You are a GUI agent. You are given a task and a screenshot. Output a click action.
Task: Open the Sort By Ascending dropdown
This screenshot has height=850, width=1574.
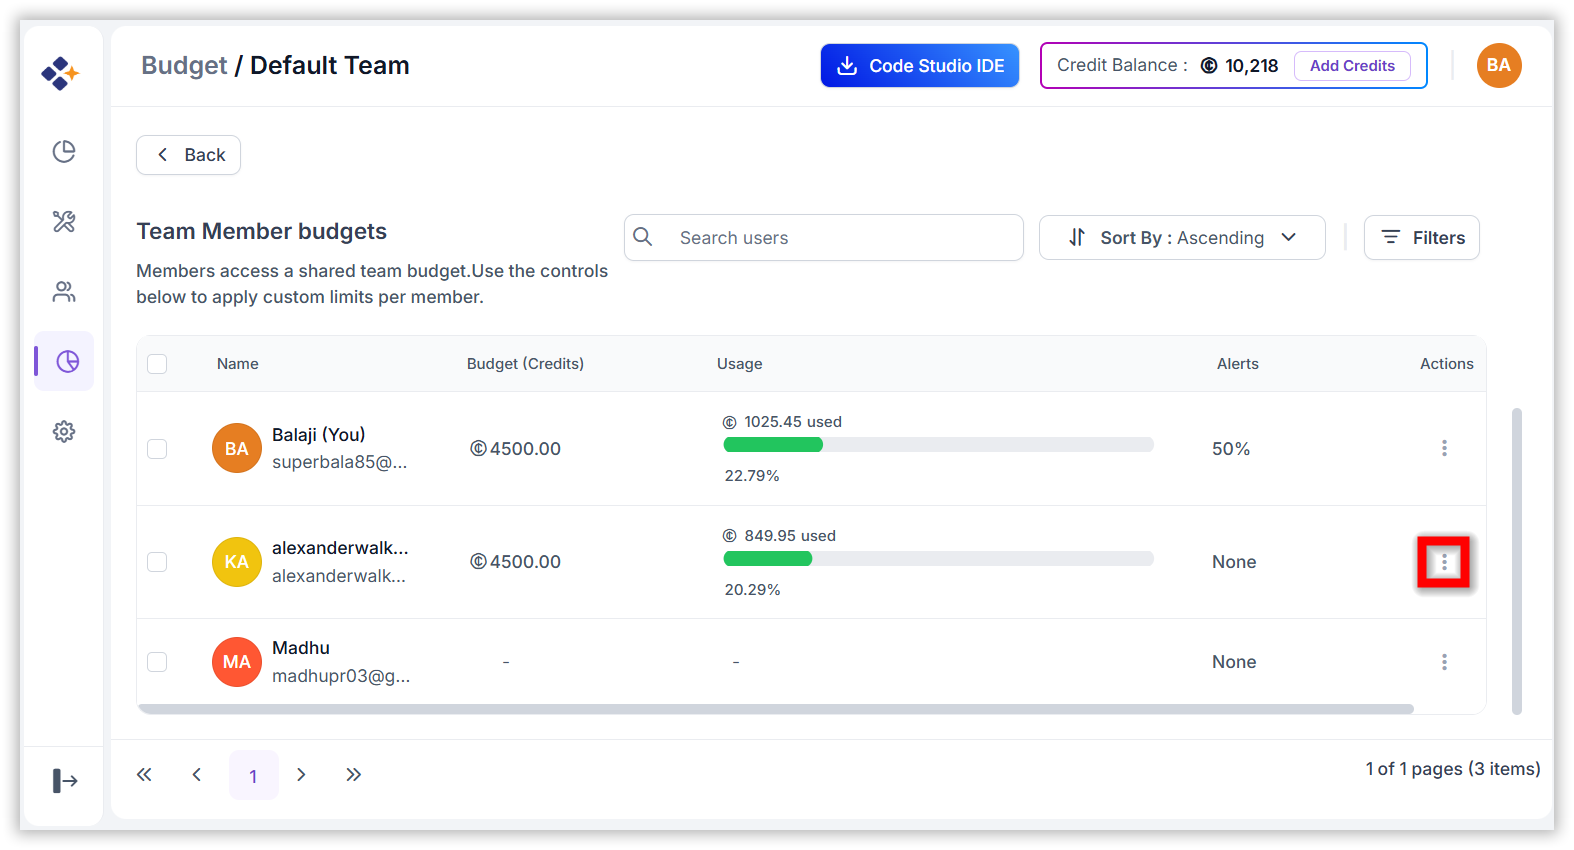pos(1182,238)
